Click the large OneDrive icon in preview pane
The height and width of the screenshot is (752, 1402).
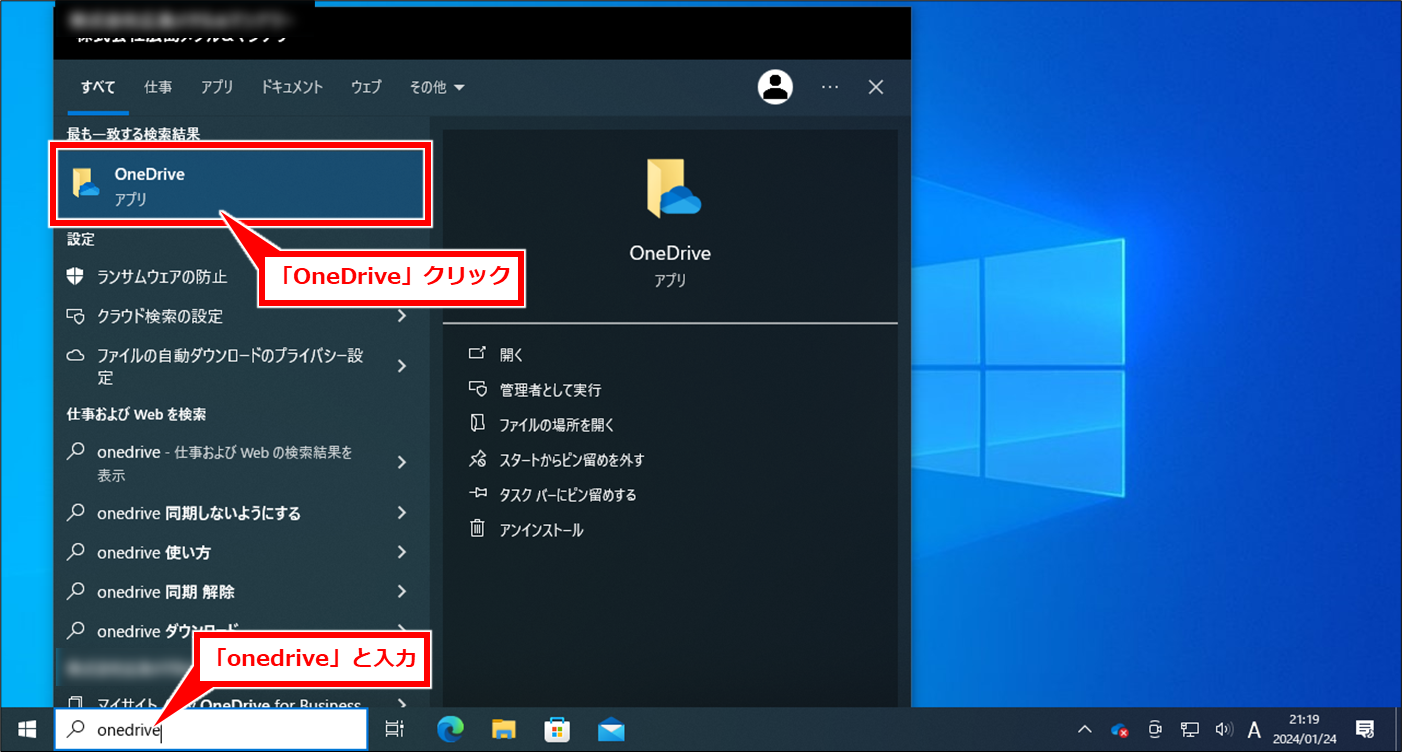tap(673, 188)
